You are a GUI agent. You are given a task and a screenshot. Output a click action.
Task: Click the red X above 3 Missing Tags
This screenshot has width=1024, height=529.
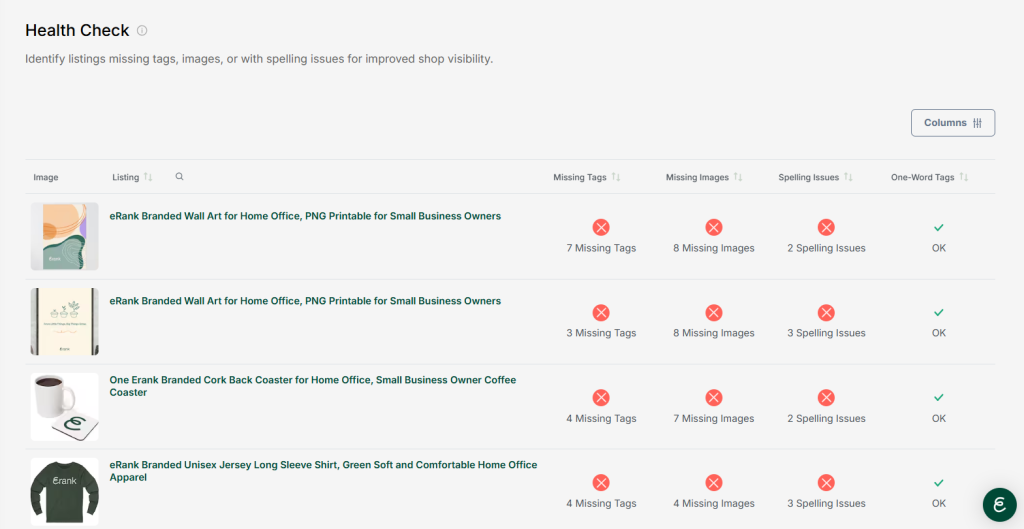click(601, 313)
